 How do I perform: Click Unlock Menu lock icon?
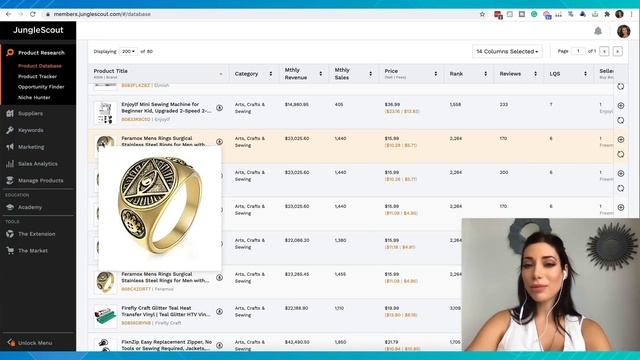[11, 343]
